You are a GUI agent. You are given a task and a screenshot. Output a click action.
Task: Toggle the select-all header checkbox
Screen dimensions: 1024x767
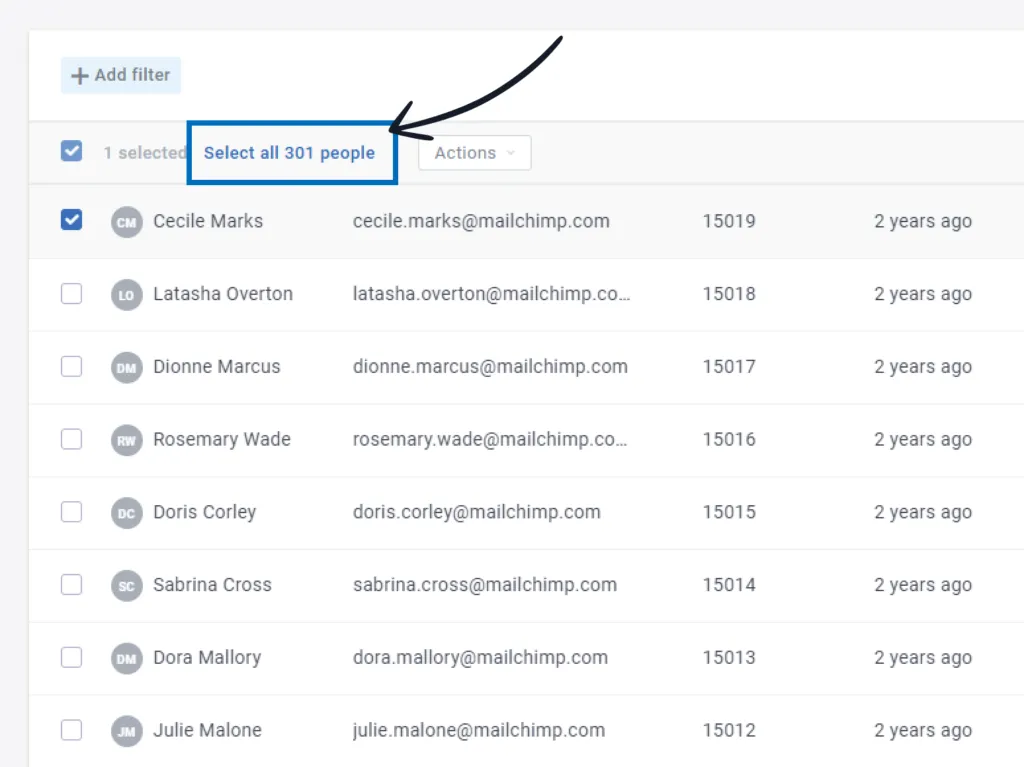72,151
